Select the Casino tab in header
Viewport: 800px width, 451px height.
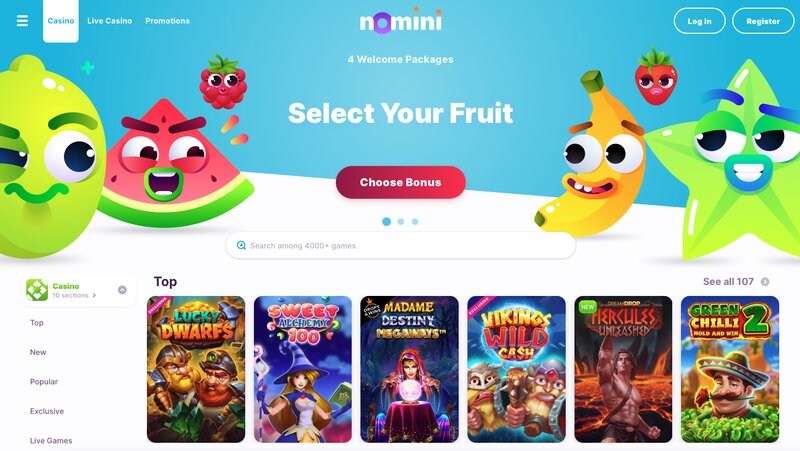[x=61, y=21]
